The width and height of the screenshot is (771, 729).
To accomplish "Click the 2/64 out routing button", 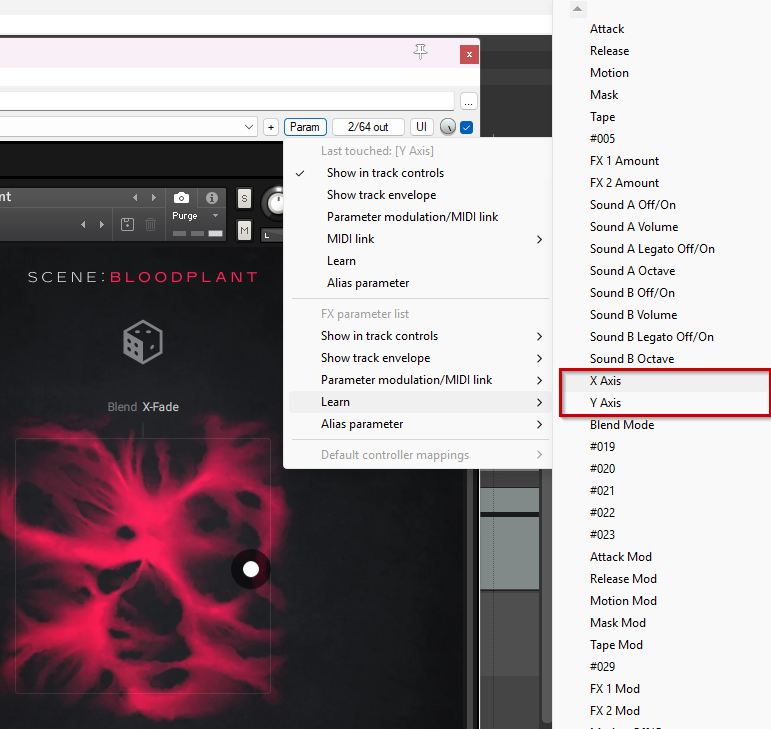I will (x=368, y=127).
